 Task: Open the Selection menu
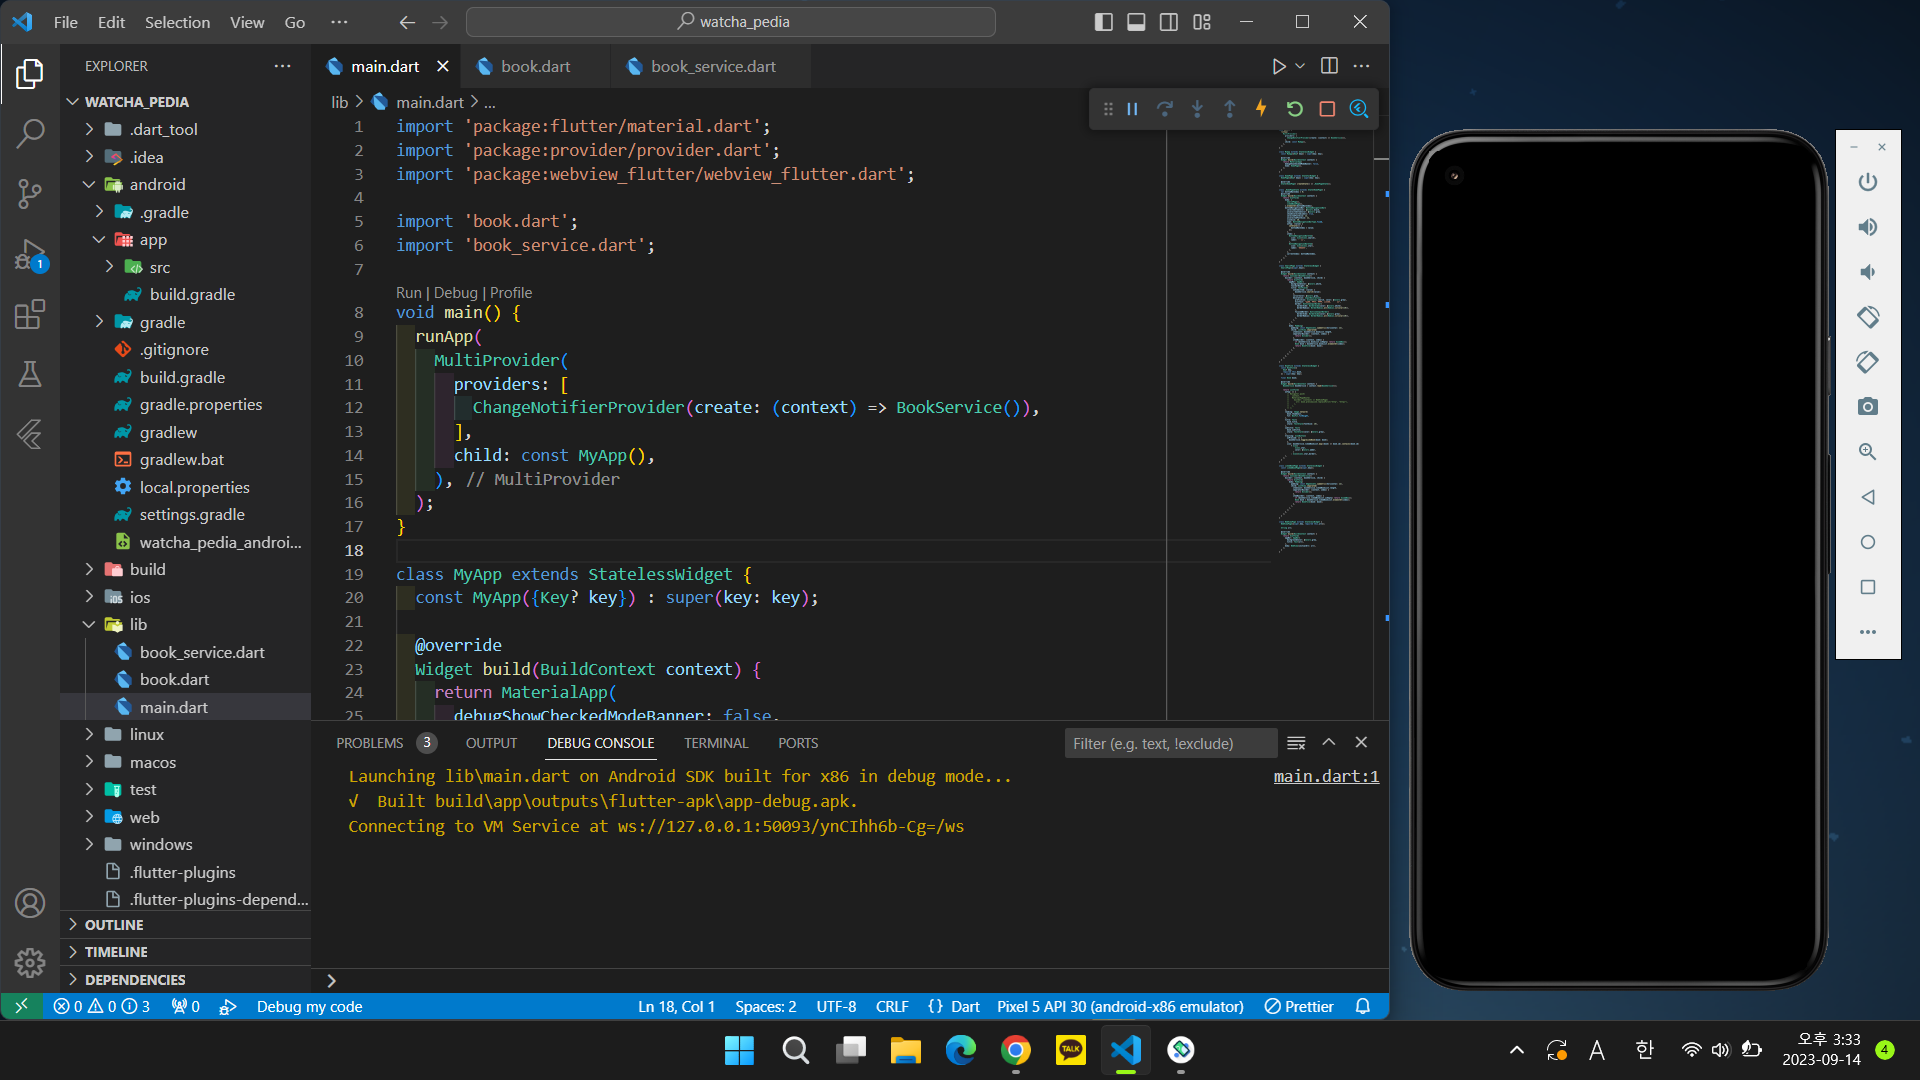(x=177, y=22)
